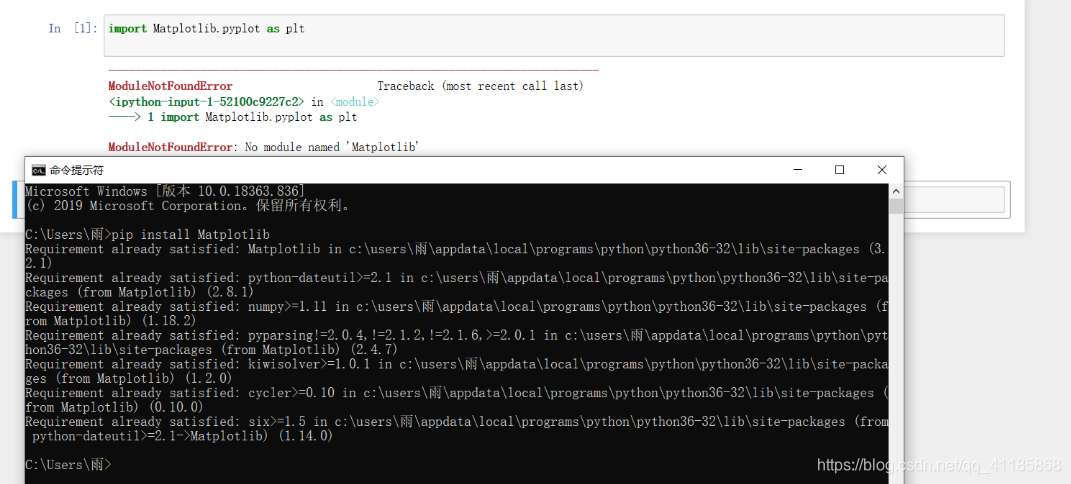
Task: Click the 命令提示符 title bar text
Action: point(76,170)
